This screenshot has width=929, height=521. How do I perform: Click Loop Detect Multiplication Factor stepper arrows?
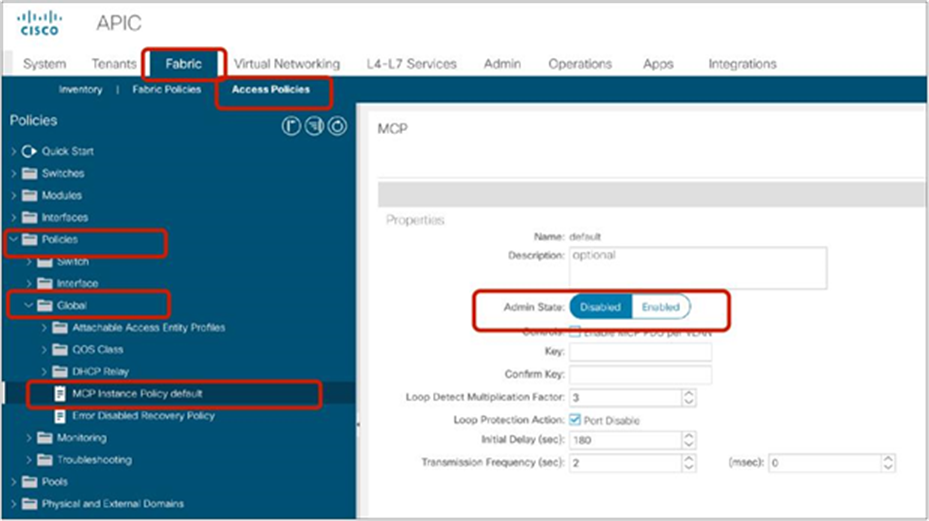[x=688, y=397]
